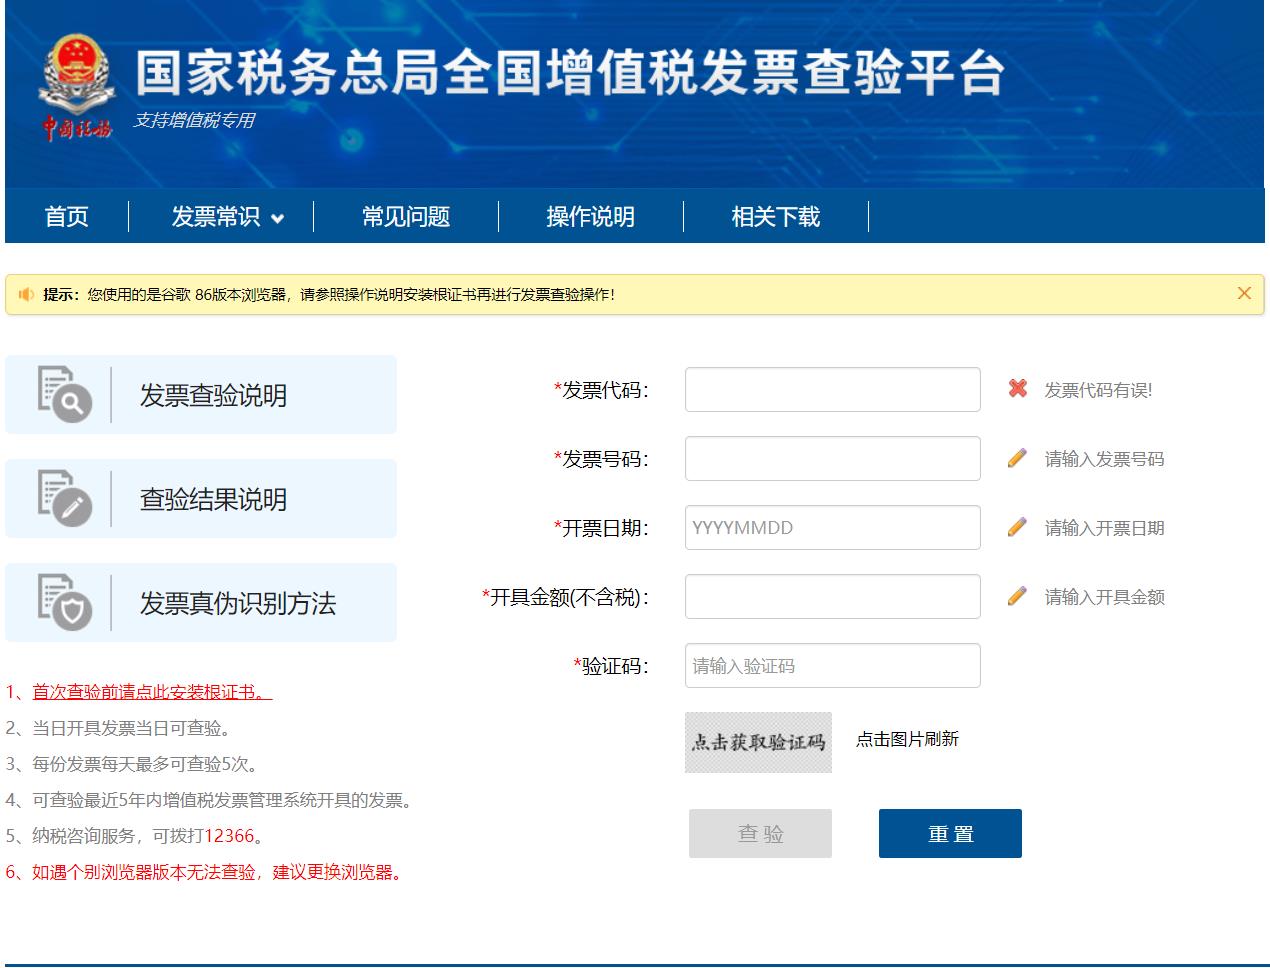Navigate to 相关下载
The width and height of the screenshot is (1270, 968).
(x=775, y=217)
